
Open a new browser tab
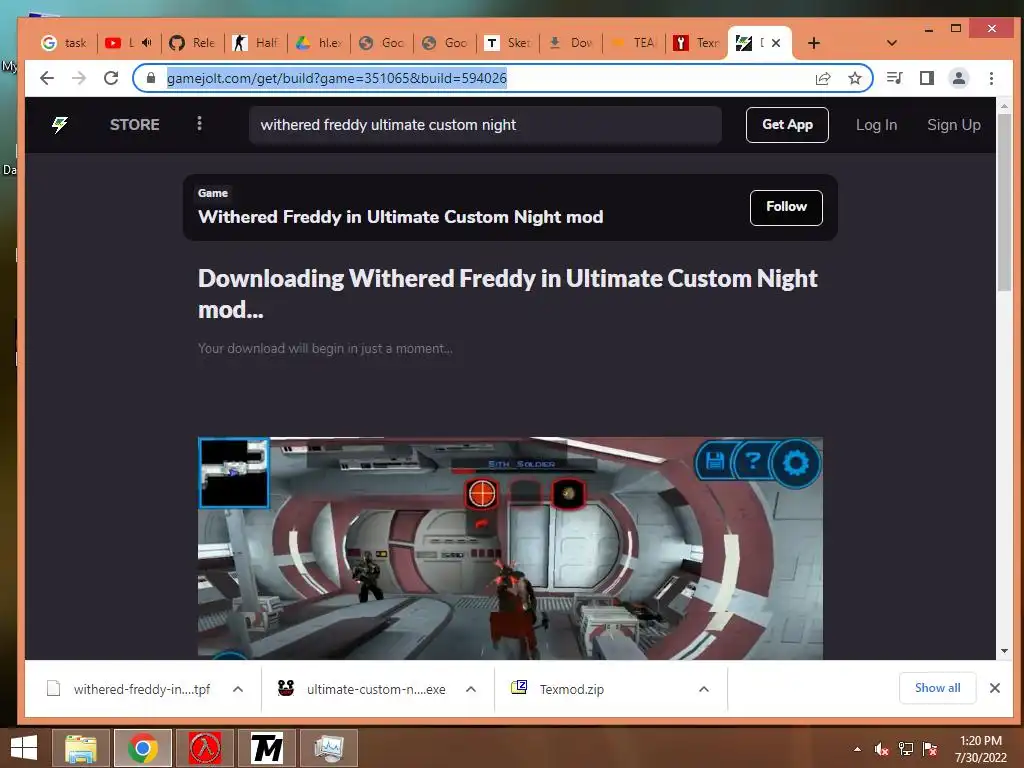point(814,43)
